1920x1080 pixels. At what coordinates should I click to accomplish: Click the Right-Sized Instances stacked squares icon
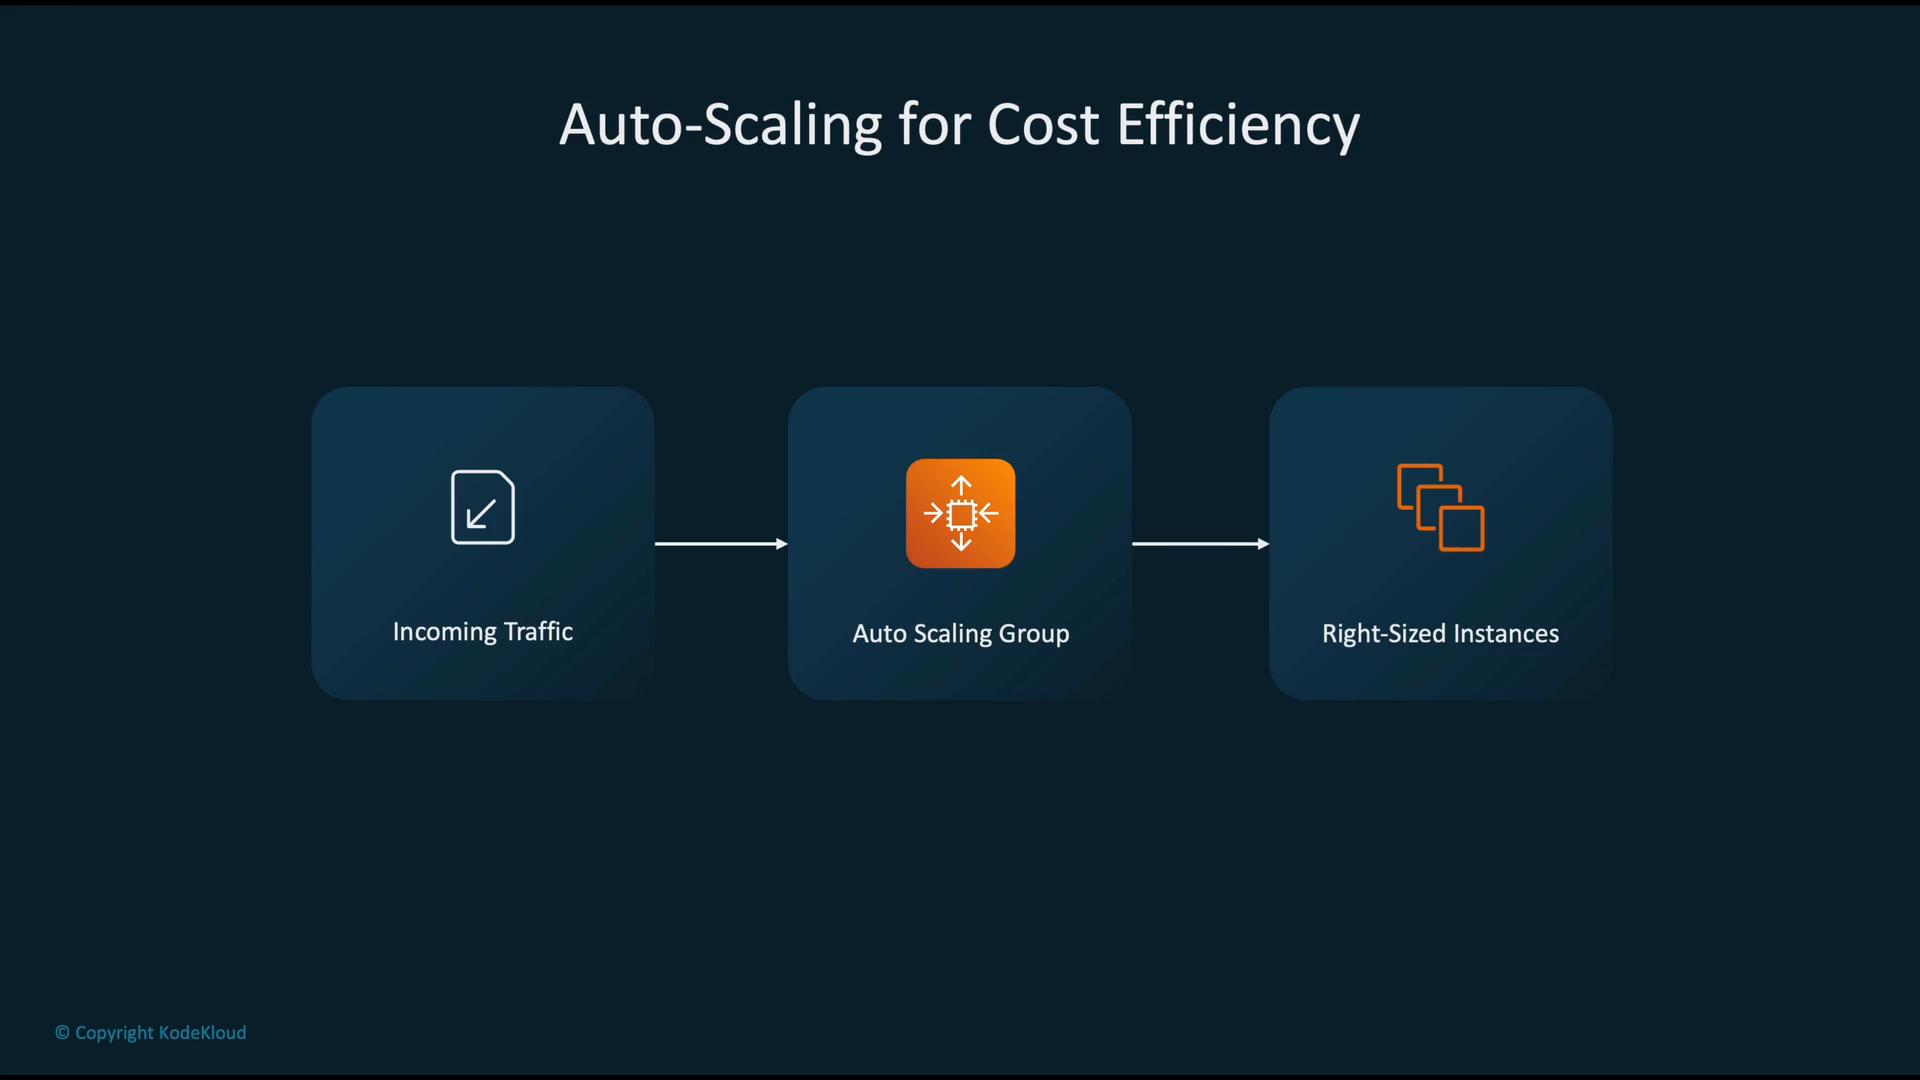[x=1440, y=507]
